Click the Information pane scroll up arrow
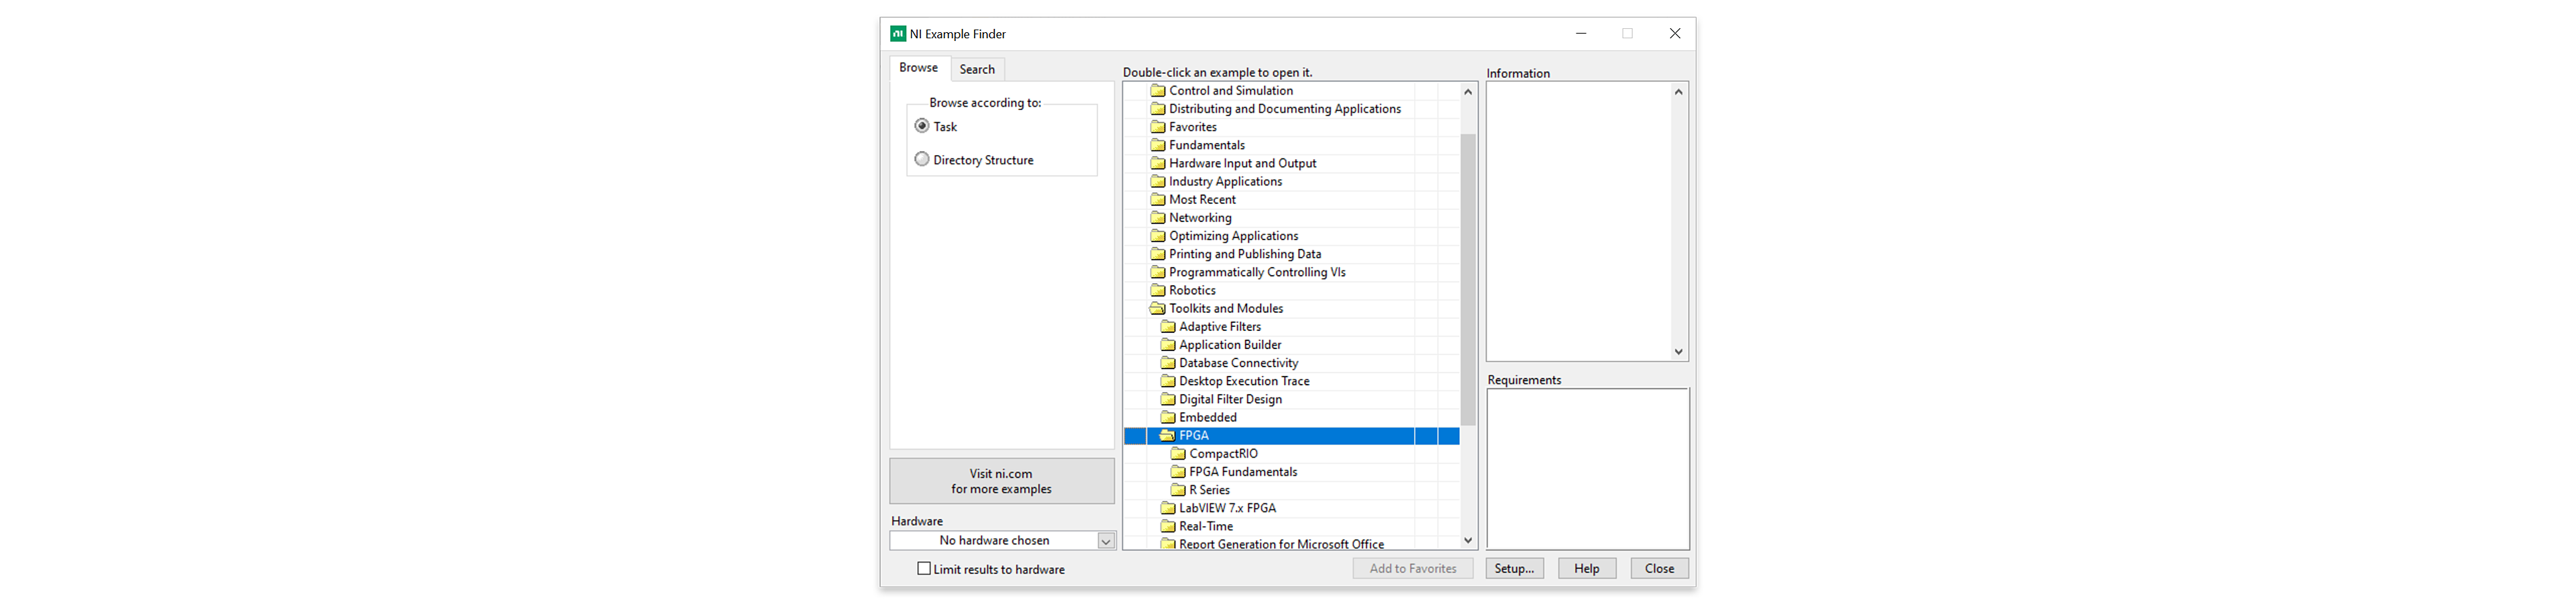The image size is (2576, 604). (x=1679, y=92)
